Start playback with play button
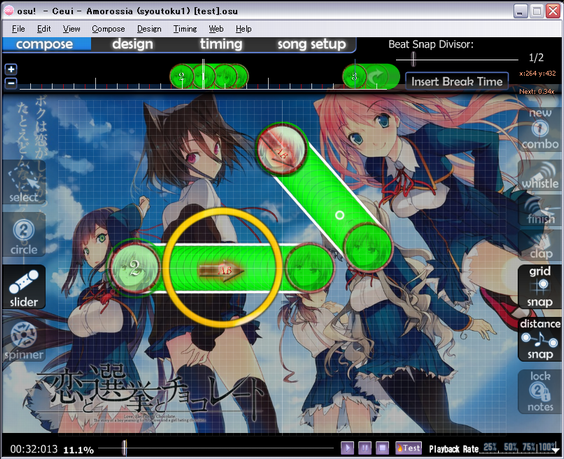Image resolution: width=564 pixels, height=459 pixels. [x=347, y=448]
